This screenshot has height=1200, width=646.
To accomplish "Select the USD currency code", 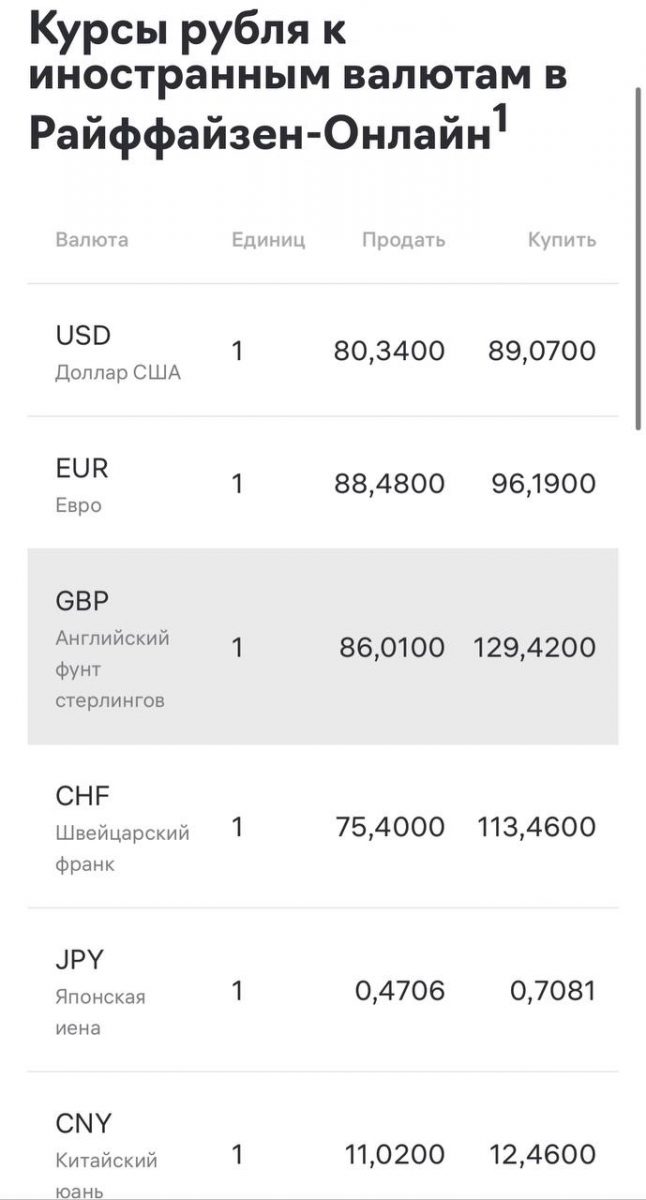I will tap(83, 336).
